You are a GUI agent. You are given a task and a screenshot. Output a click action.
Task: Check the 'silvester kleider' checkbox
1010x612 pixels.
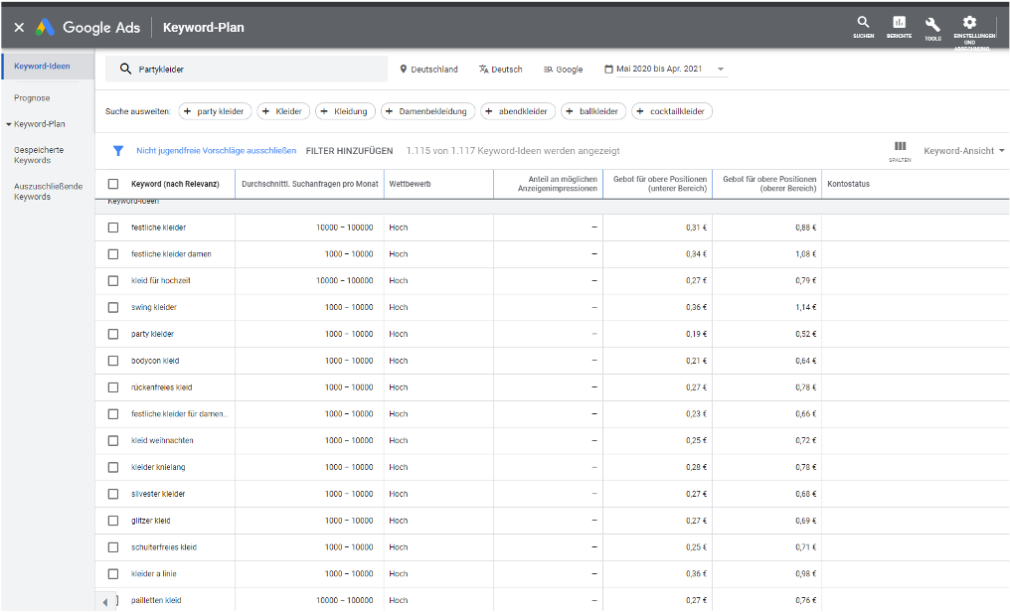point(113,494)
